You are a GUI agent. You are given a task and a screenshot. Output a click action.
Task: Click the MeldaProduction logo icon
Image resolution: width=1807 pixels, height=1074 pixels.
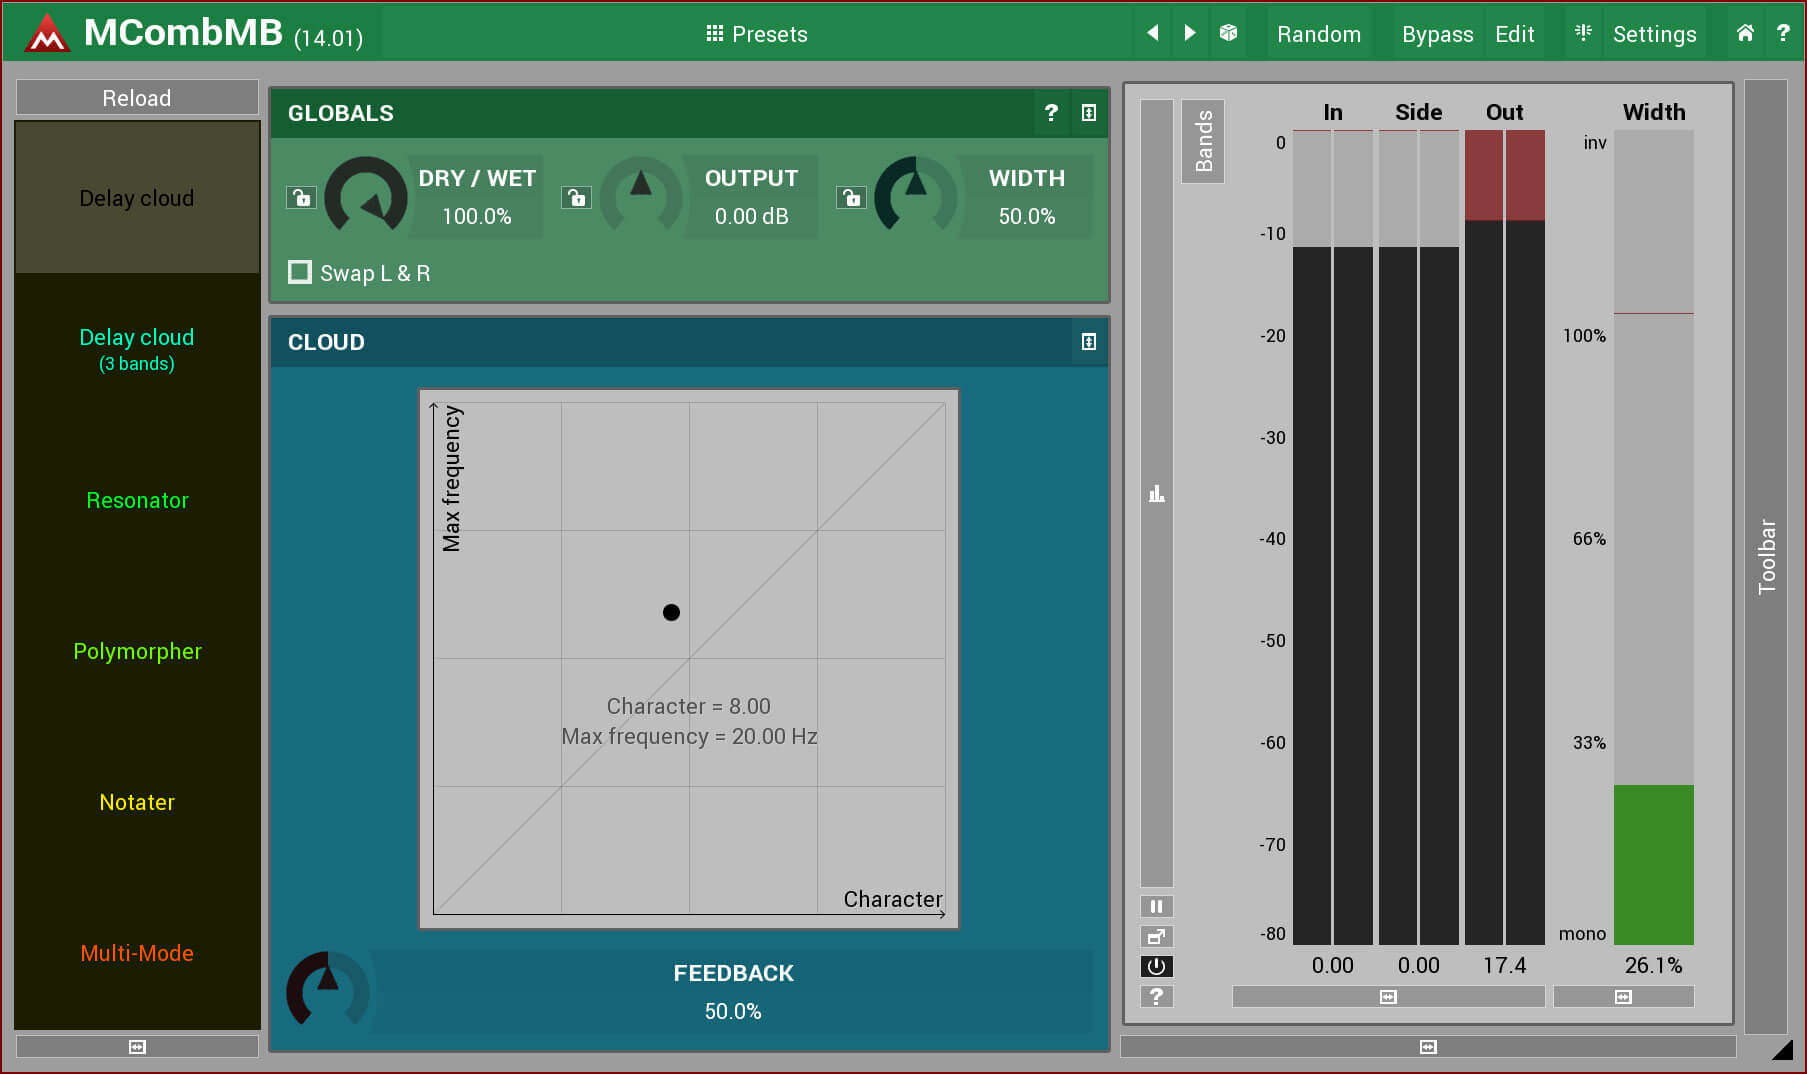[47, 33]
